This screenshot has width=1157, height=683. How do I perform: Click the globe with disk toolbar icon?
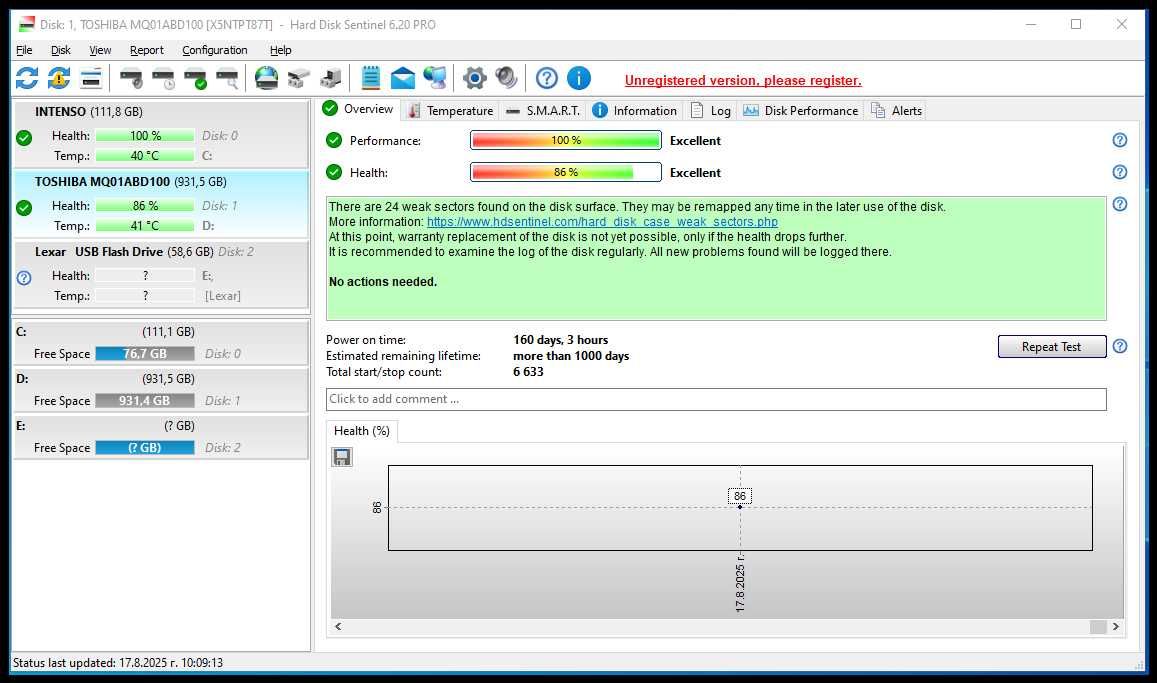tap(266, 78)
